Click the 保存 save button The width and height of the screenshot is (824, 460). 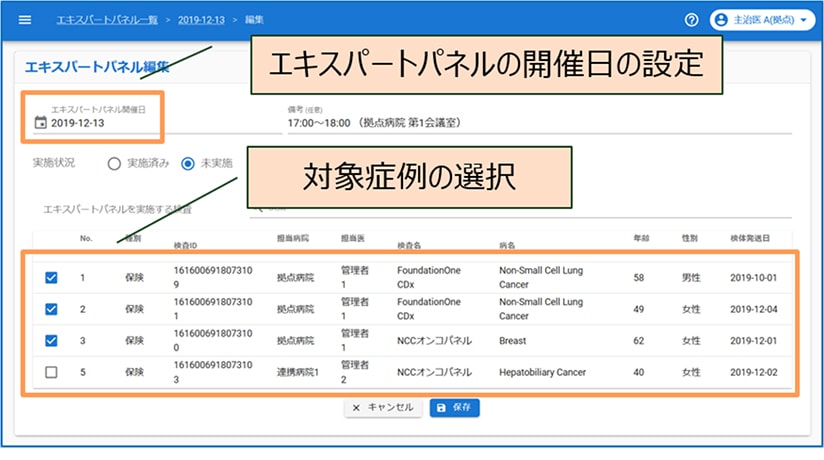coord(455,408)
